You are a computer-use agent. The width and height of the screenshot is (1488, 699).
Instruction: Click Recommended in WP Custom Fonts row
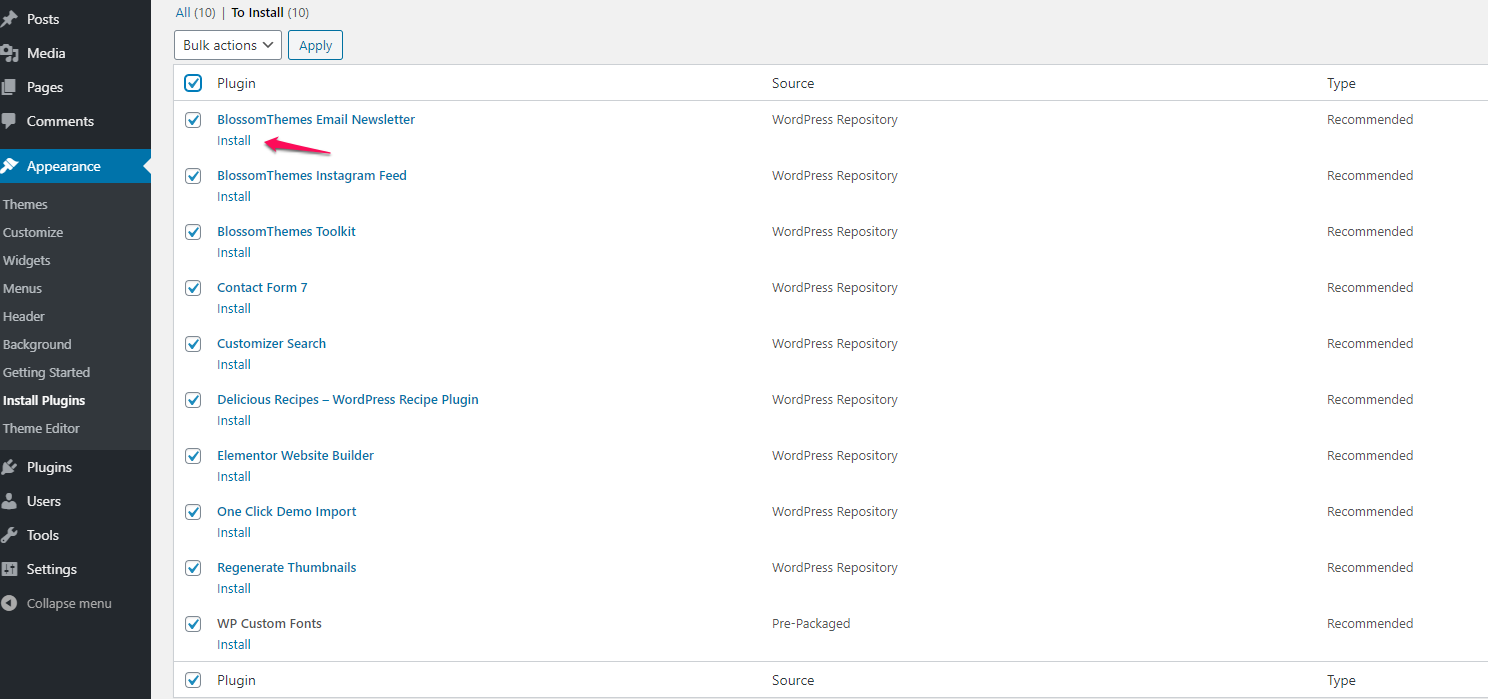pyautogui.click(x=1370, y=623)
